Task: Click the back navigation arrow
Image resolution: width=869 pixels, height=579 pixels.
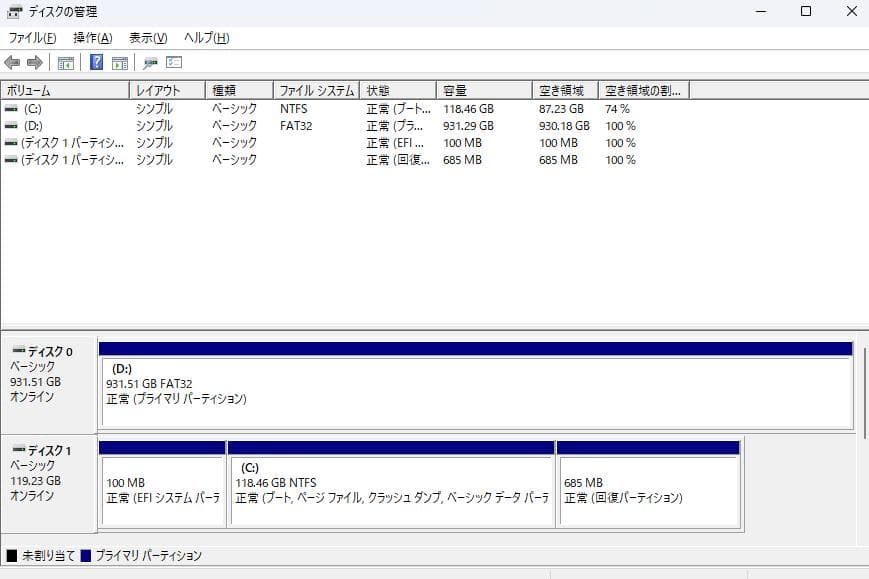Action: pos(12,62)
